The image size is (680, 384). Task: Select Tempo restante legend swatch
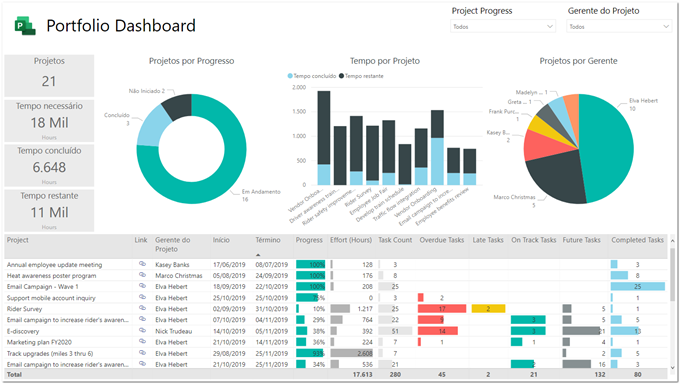tap(341, 76)
